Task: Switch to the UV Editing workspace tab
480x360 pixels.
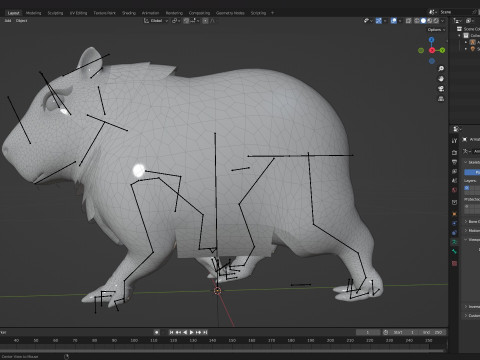Action: pos(78,13)
